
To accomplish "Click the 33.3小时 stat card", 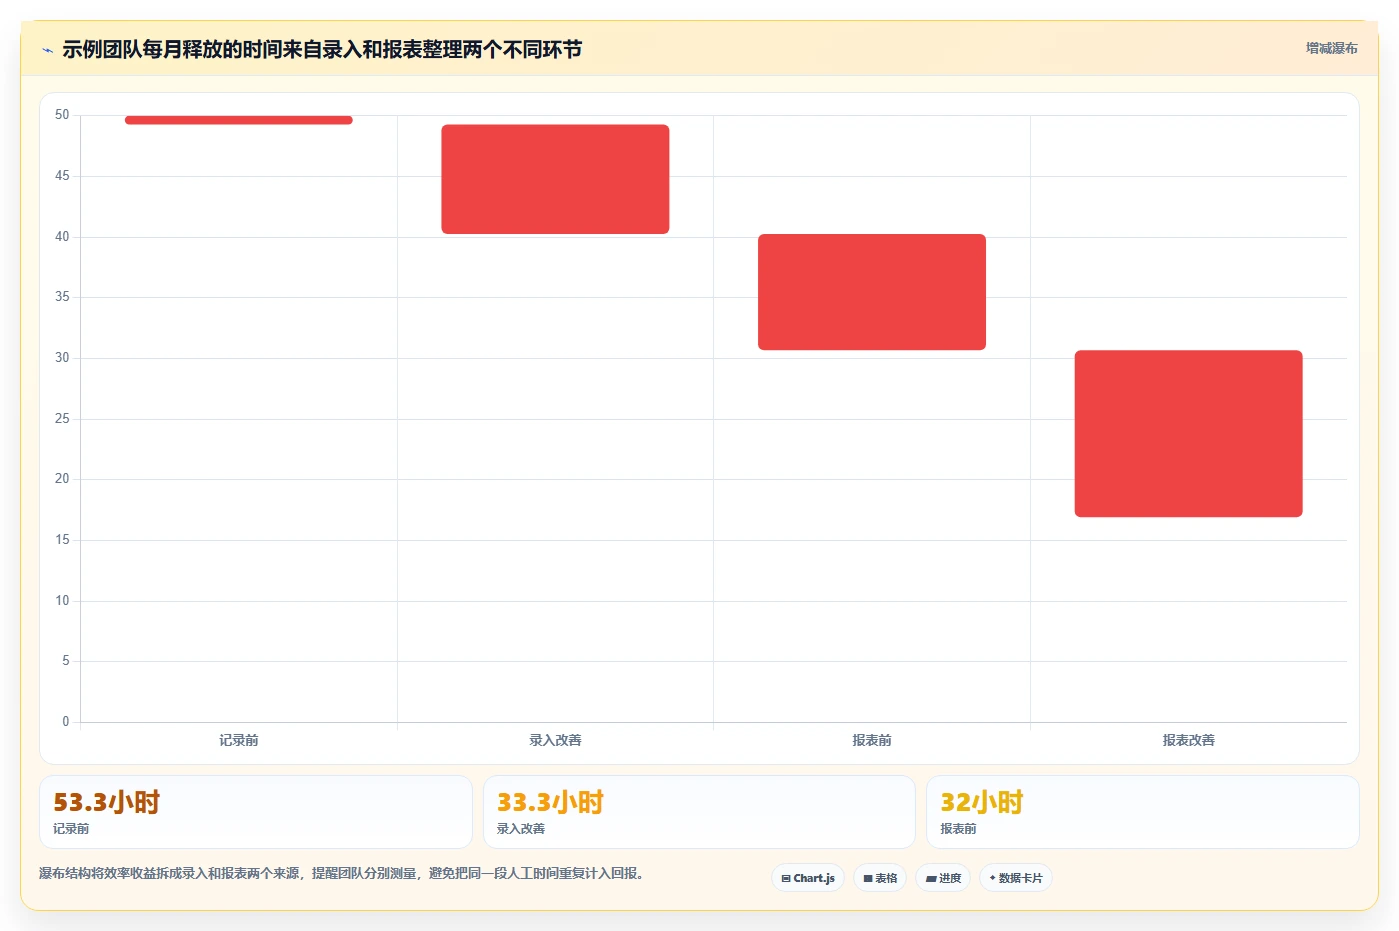I will [699, 812].
